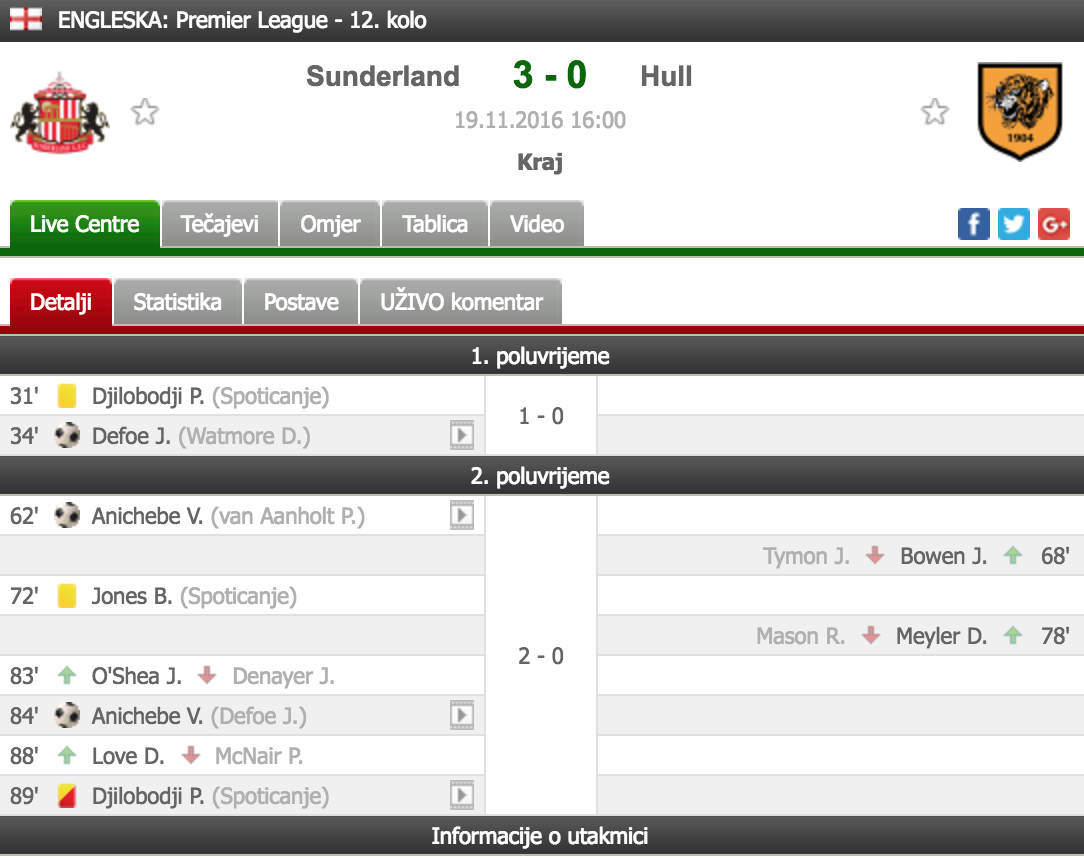This screenshot has height=858, width=1084.
Task: Open the UŽIVO komentar tab
Action: 461,302
